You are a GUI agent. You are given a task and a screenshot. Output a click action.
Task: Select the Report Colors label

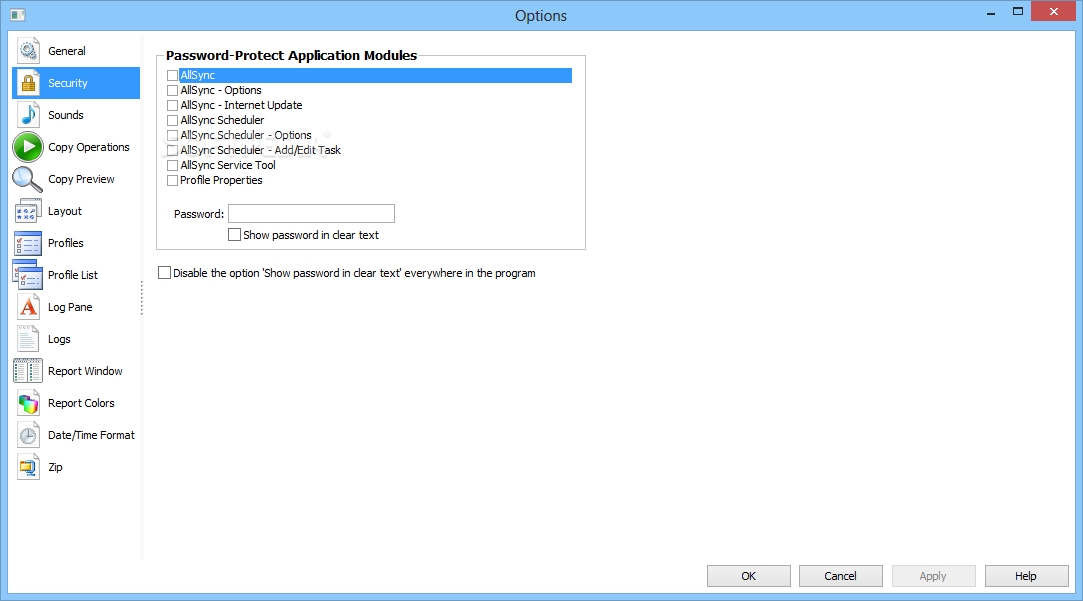[x=81, y=403]
